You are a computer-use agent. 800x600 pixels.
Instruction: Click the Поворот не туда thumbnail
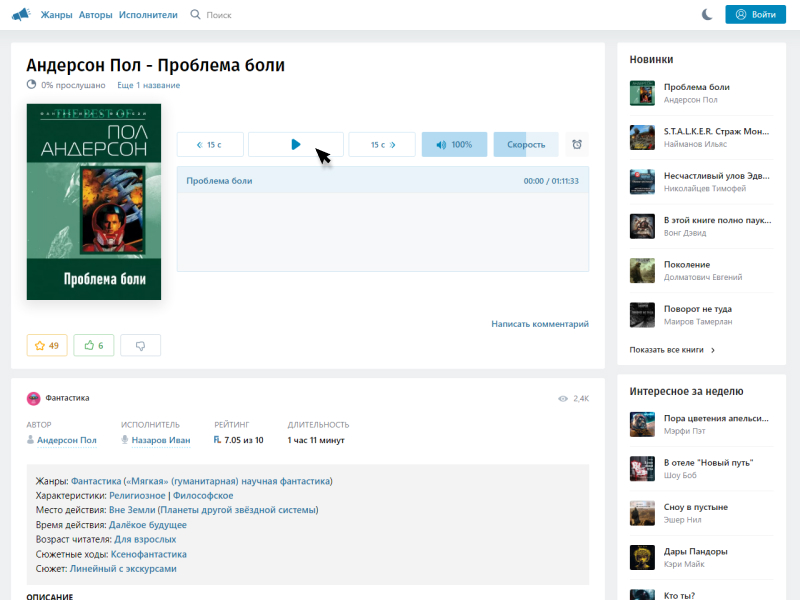pyautogui.click(x=642, y=315)
